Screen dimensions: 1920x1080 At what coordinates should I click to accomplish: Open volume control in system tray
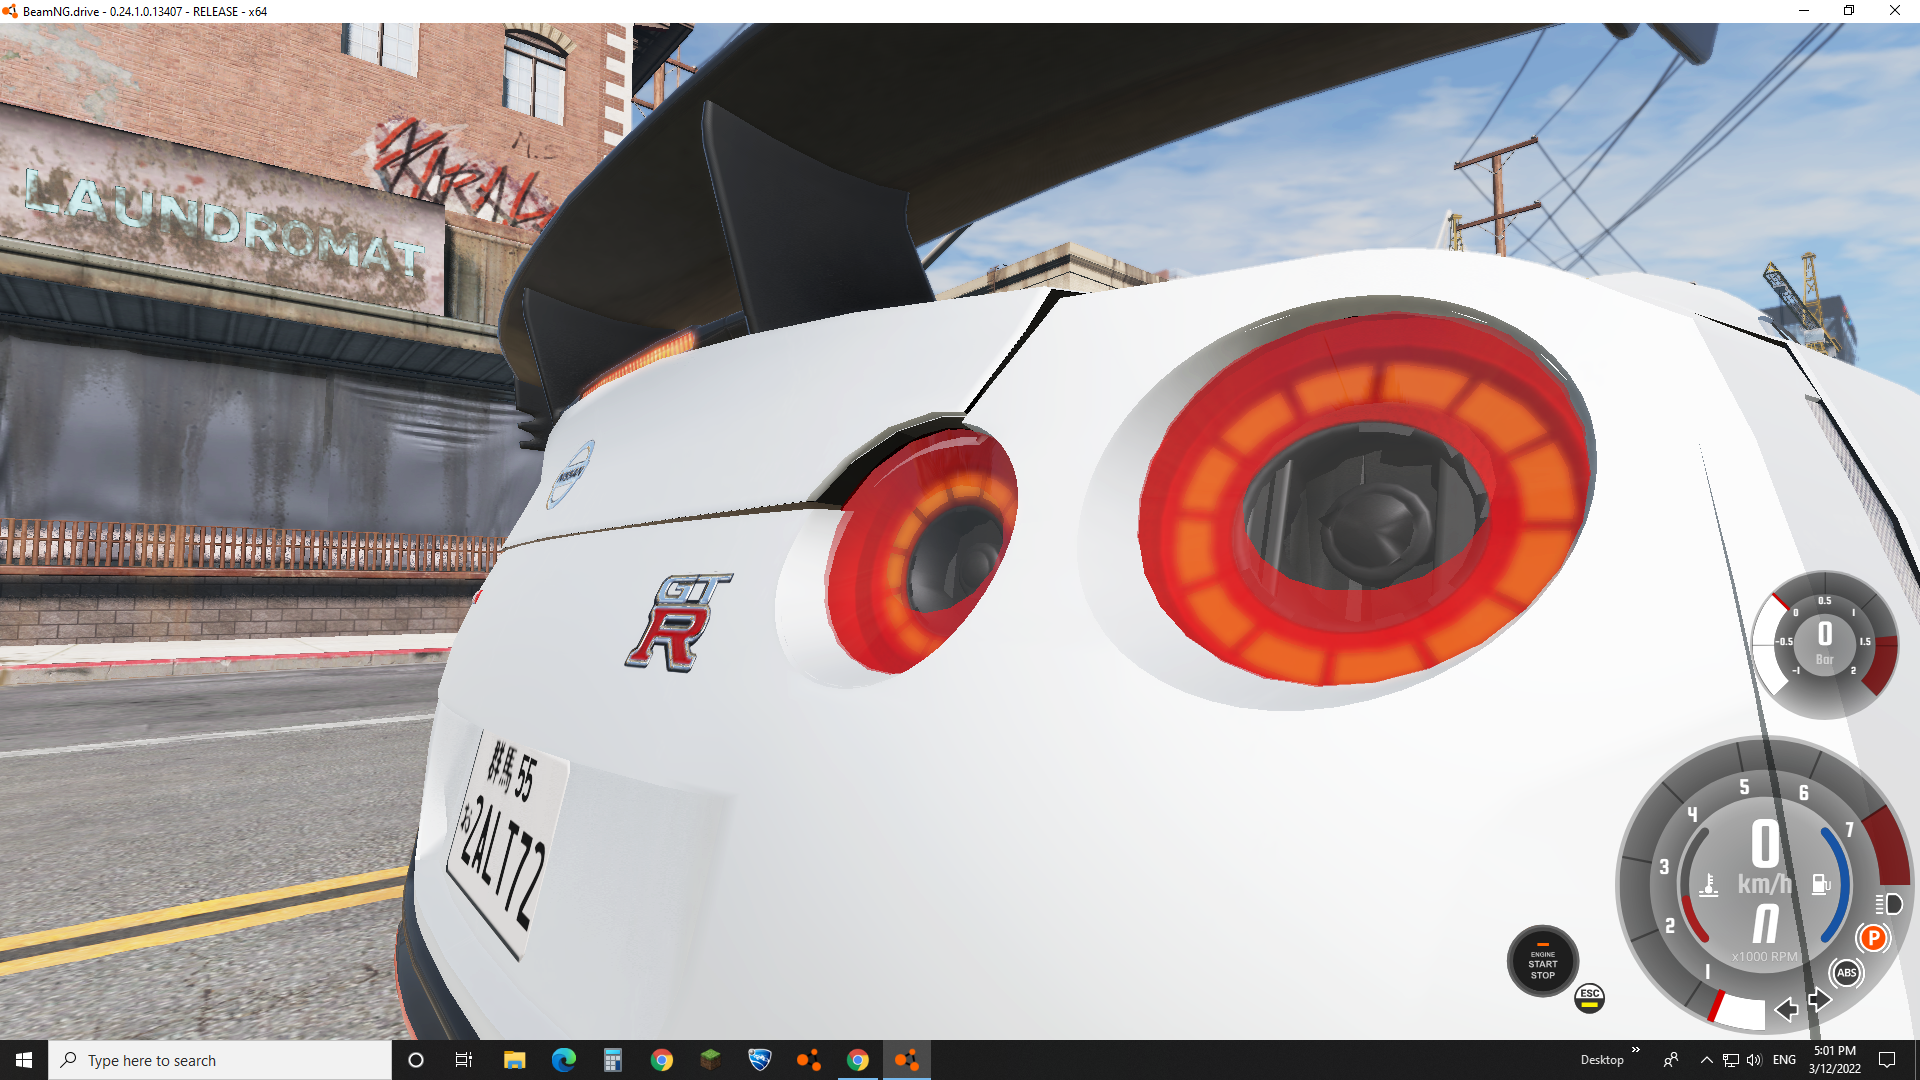coord(1754,1060)
